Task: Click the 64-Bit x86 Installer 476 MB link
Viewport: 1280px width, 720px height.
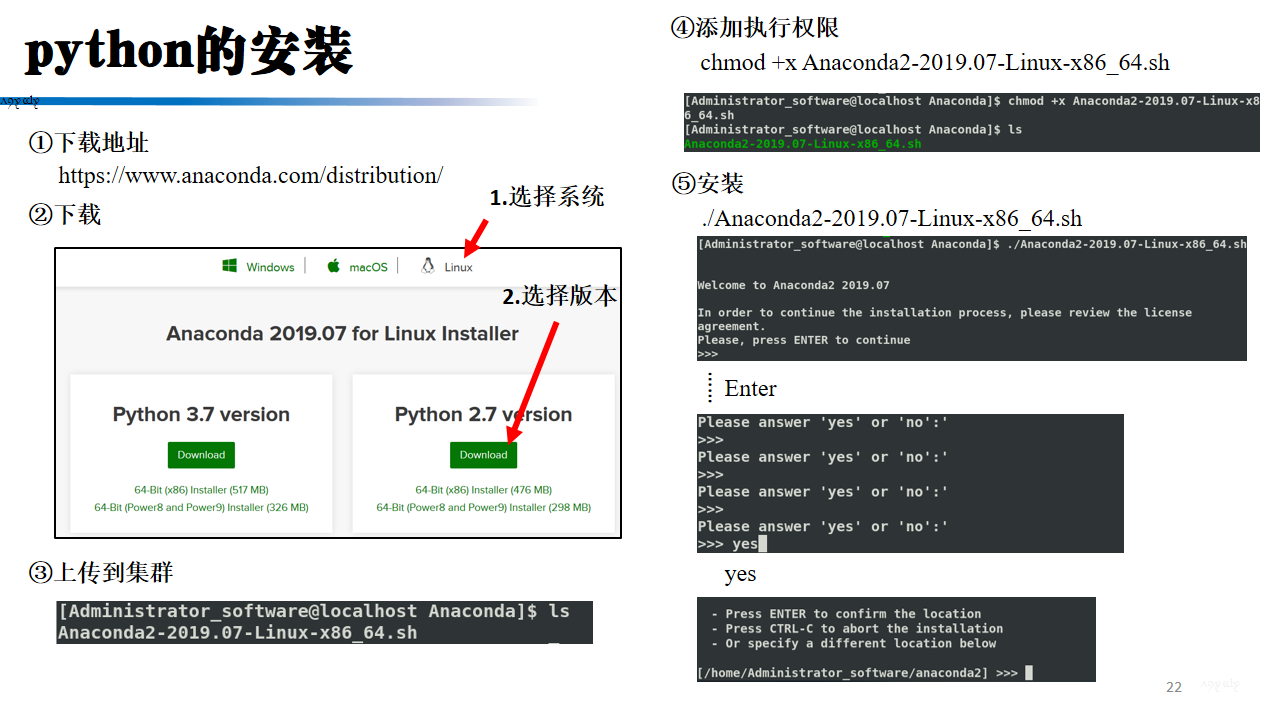Action: click(483, 489)
